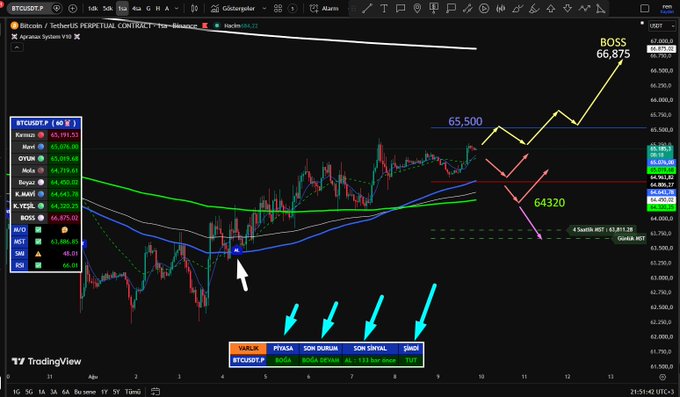
Task: Select the arrow down marker tool
Action: (x=567, y=8)
